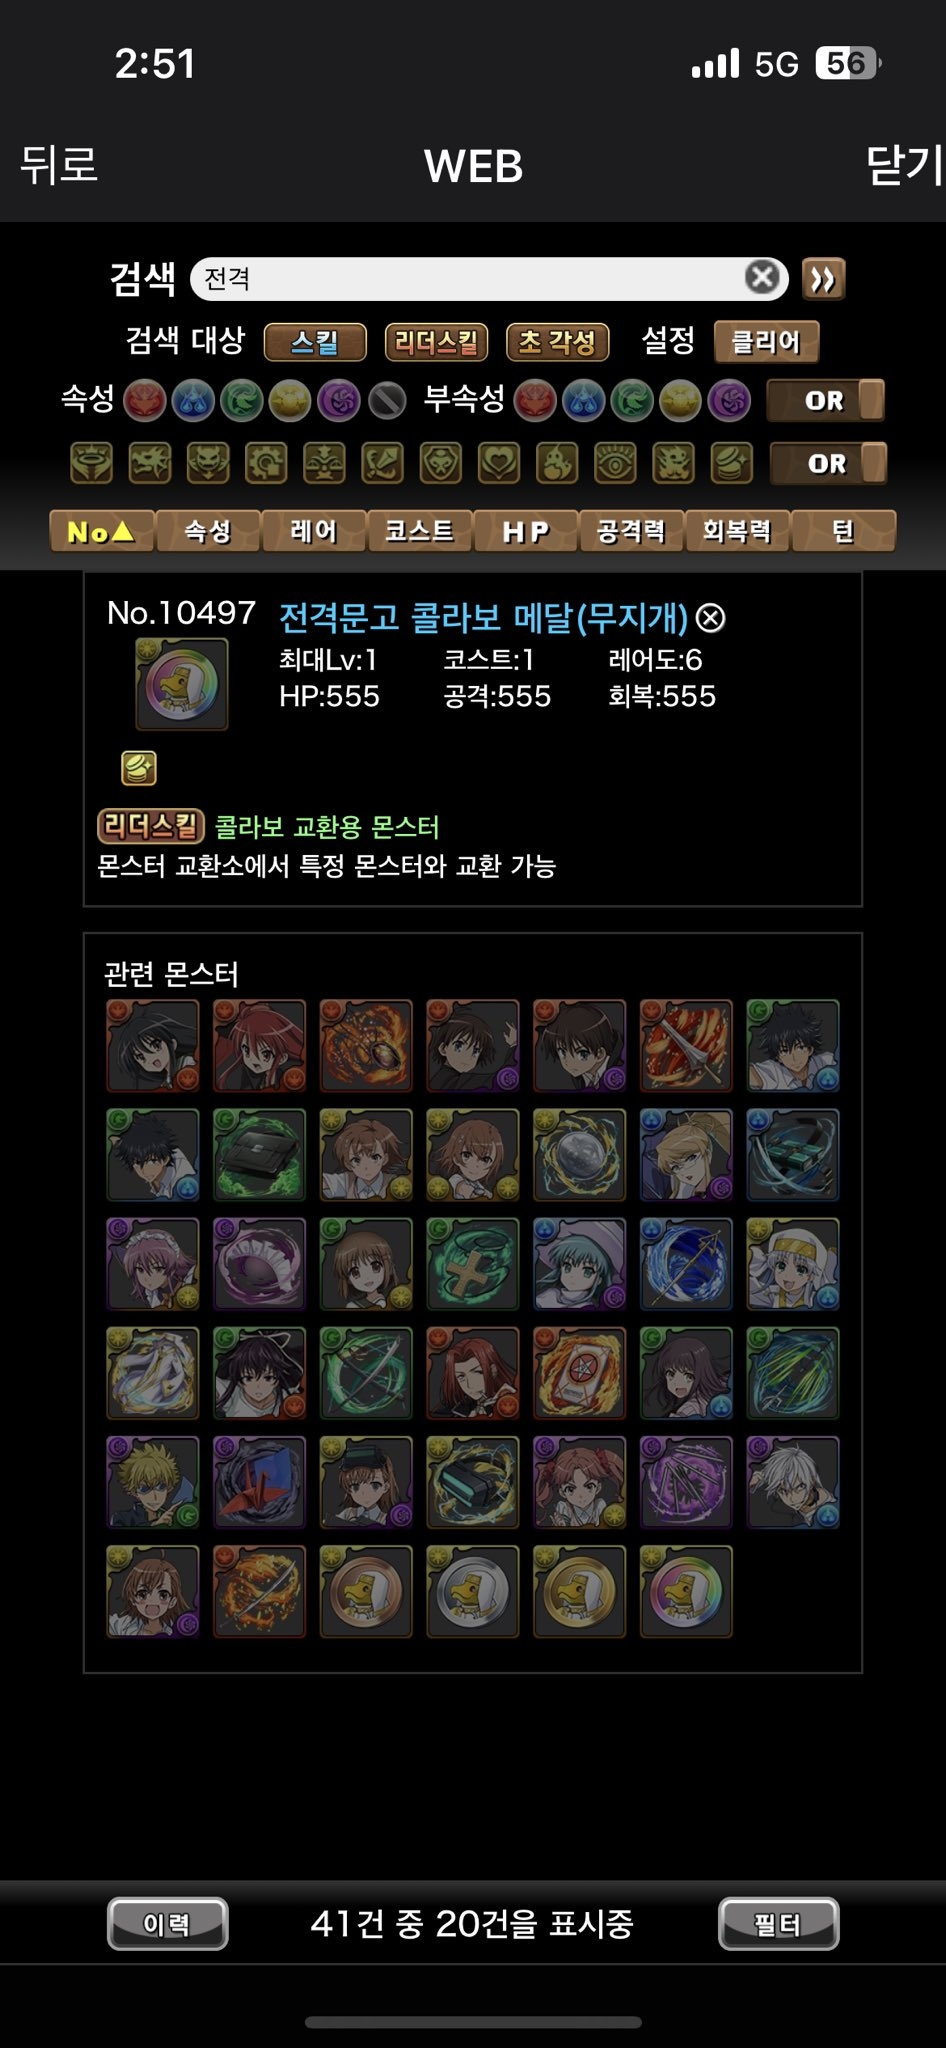Screen dimensions: 946x2048
Task: Select the water attribute filter orb
Action: (193, 401)
